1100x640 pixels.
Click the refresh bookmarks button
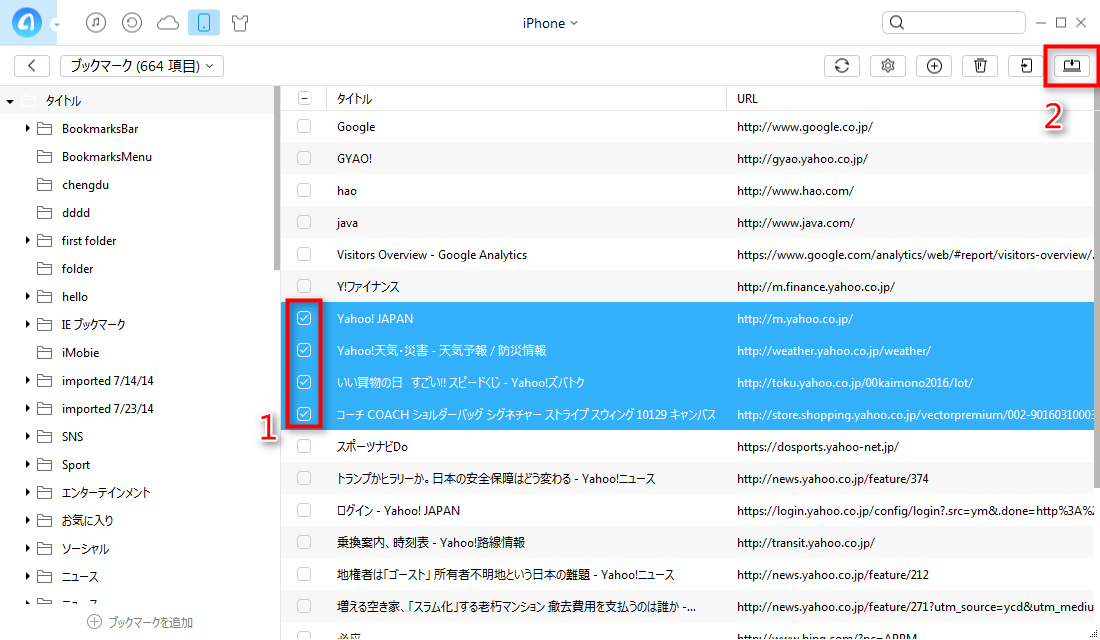(842, 66)
